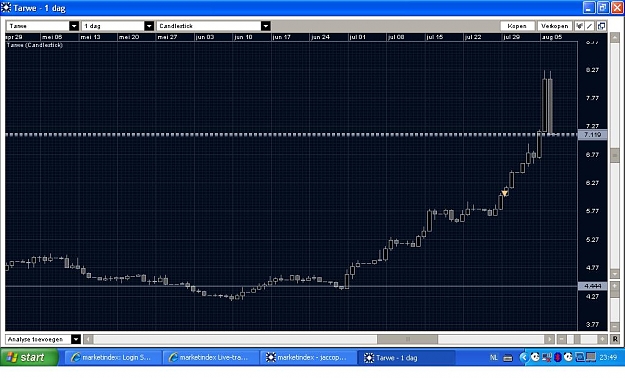Click the Windows start button

(29, 357)
